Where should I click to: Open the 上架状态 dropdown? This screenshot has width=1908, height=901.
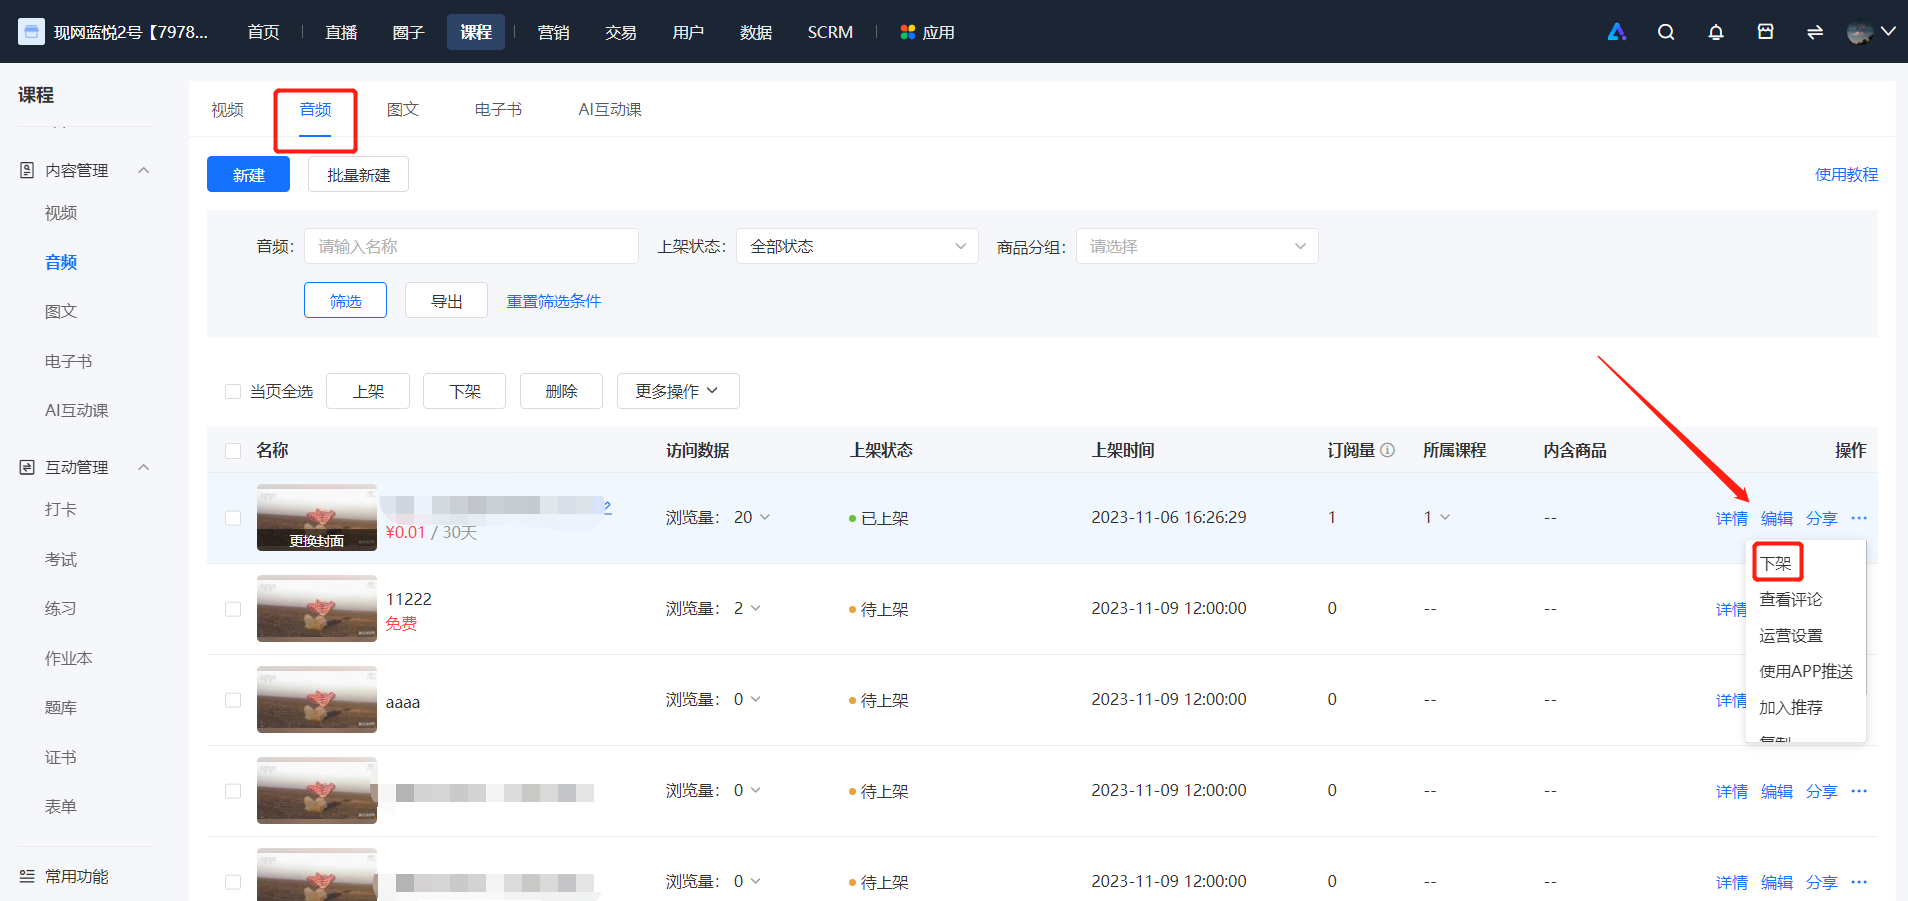pos(857,246)
